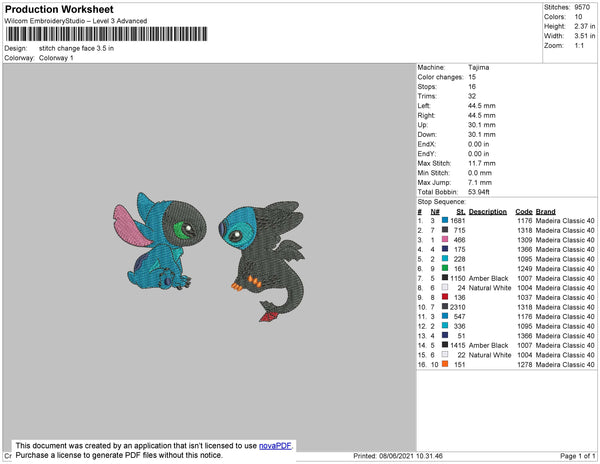Click the Max Stitch value 11.7 mm
This screenshot has width=600, height=464.
pyautogui.click(x=481, y=163)
